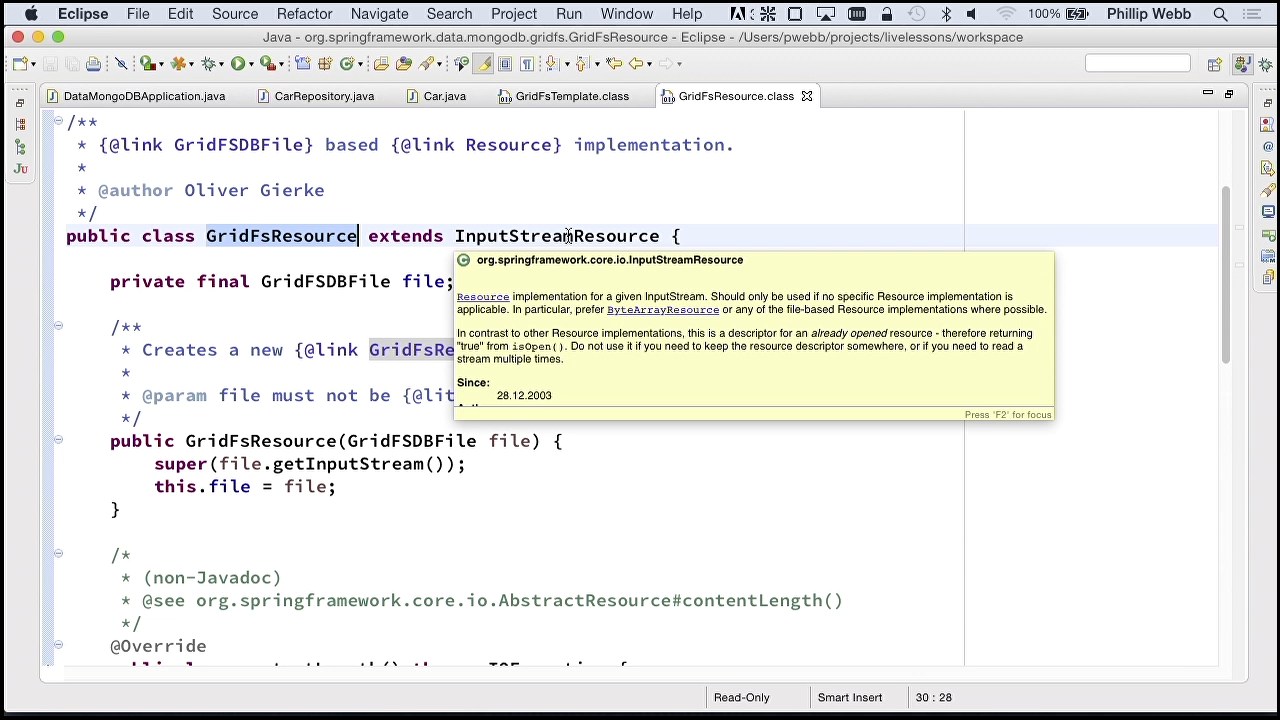Image resolution: width=1280 pixels, height=720 pixels.
Task: Open the Debug dropdown arrow
Action: 221,64
